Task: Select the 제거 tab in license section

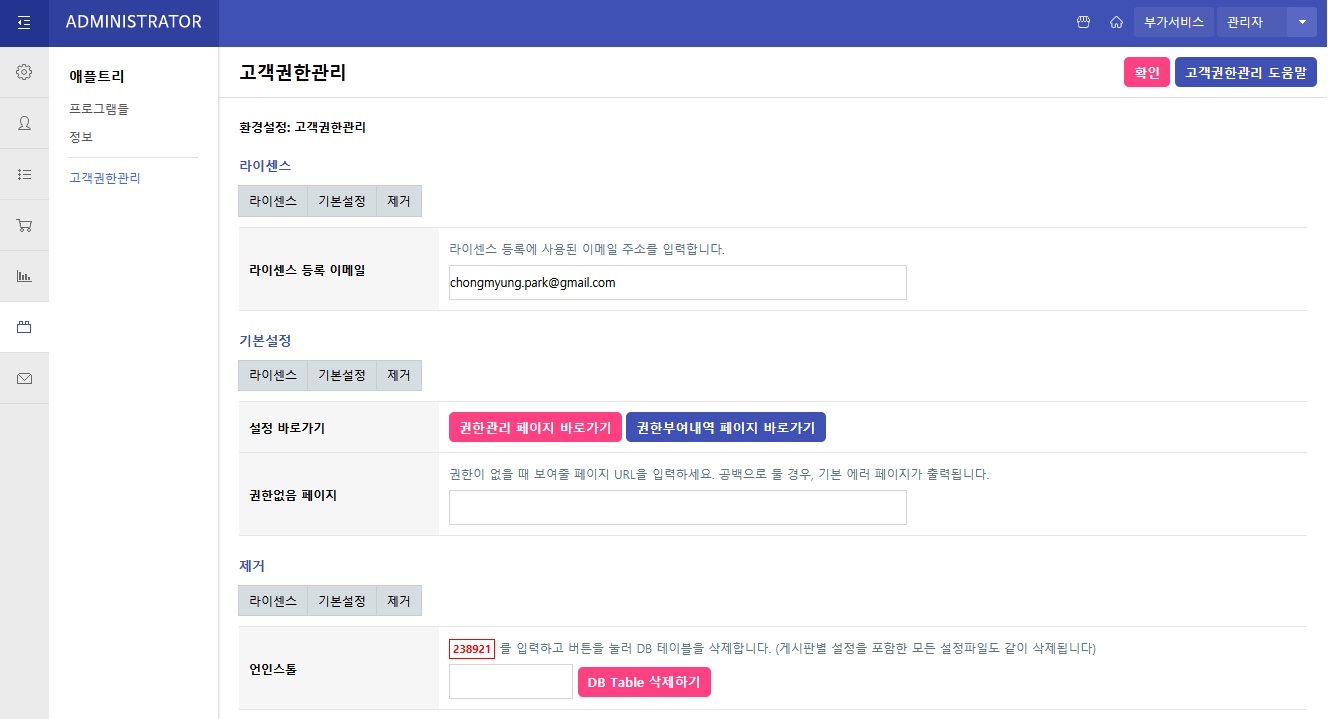Action: [398, 200]
